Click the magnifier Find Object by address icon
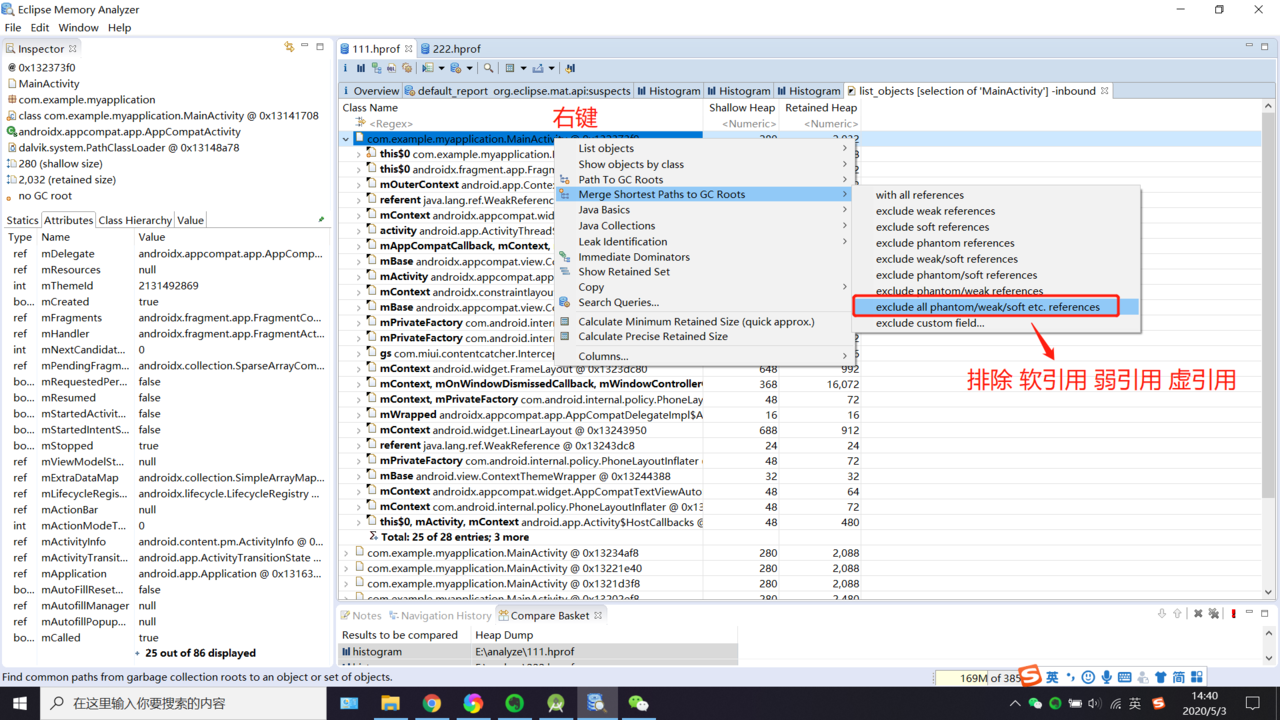The width and height of the screenshot is (1280, 720). [x=488, y=68]
